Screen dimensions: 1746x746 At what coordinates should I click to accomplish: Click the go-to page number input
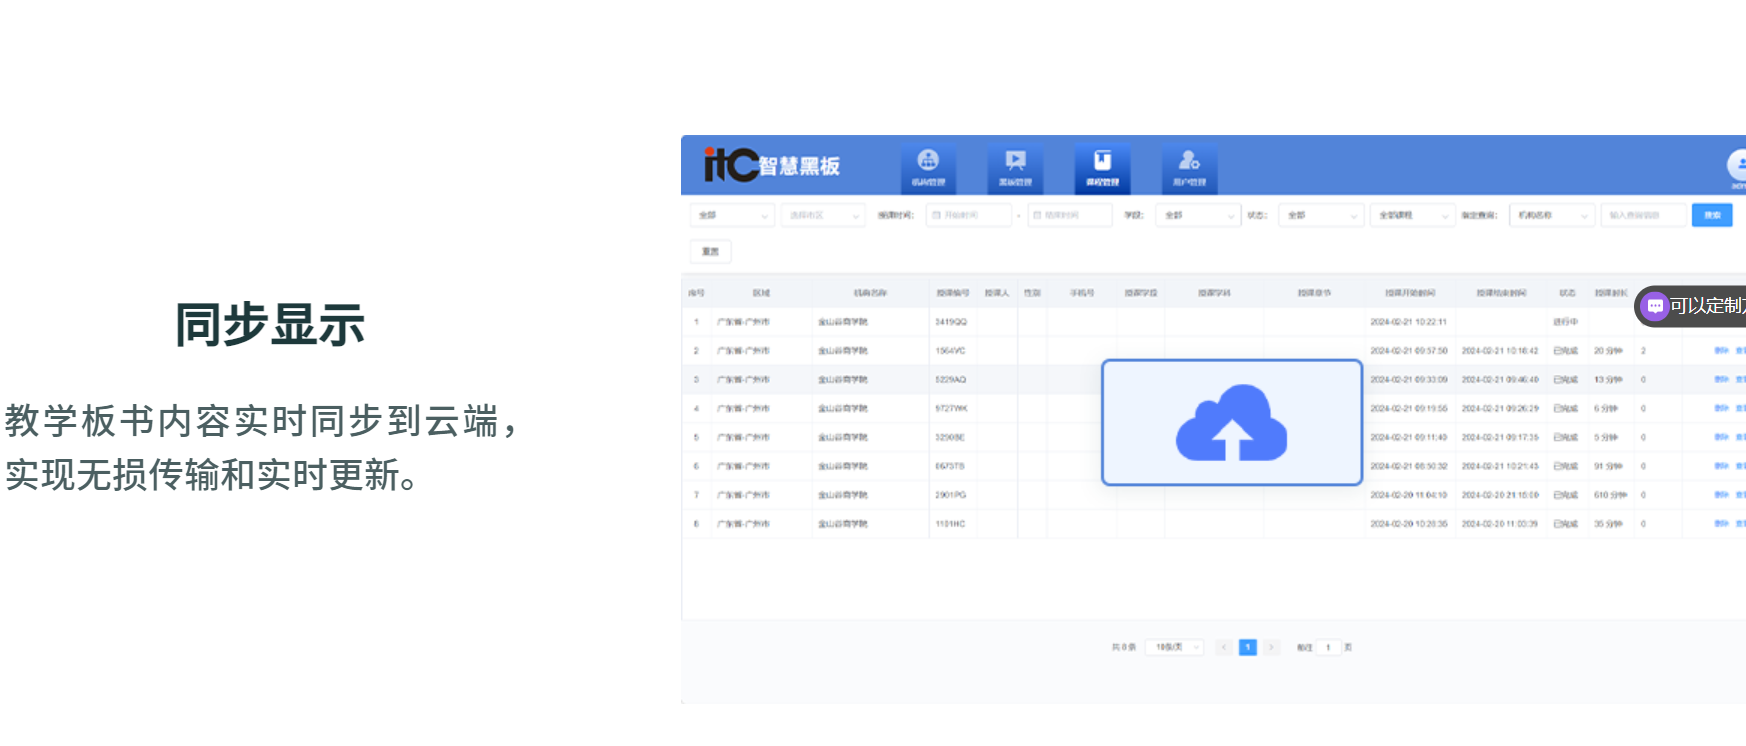pos(1328,647)
